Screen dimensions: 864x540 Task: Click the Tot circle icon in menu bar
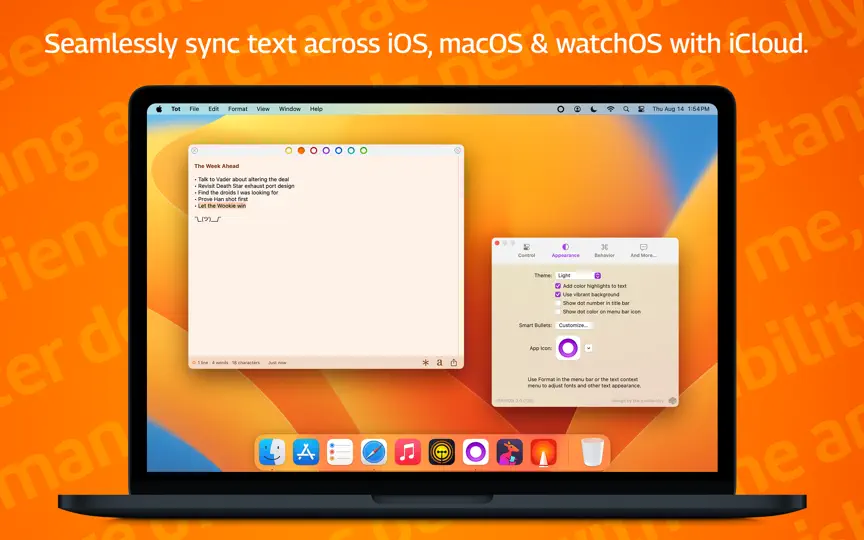click(561, 109)
